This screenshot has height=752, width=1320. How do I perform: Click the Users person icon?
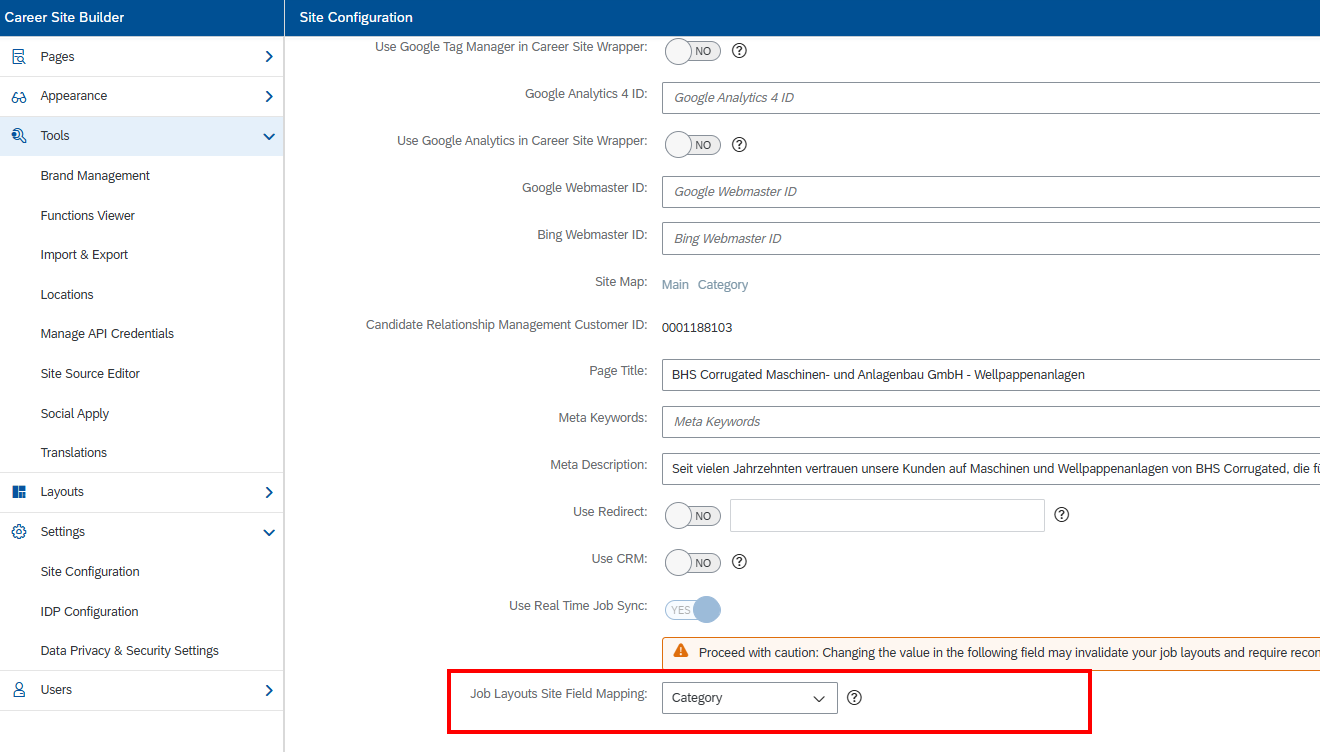point(19,690)
